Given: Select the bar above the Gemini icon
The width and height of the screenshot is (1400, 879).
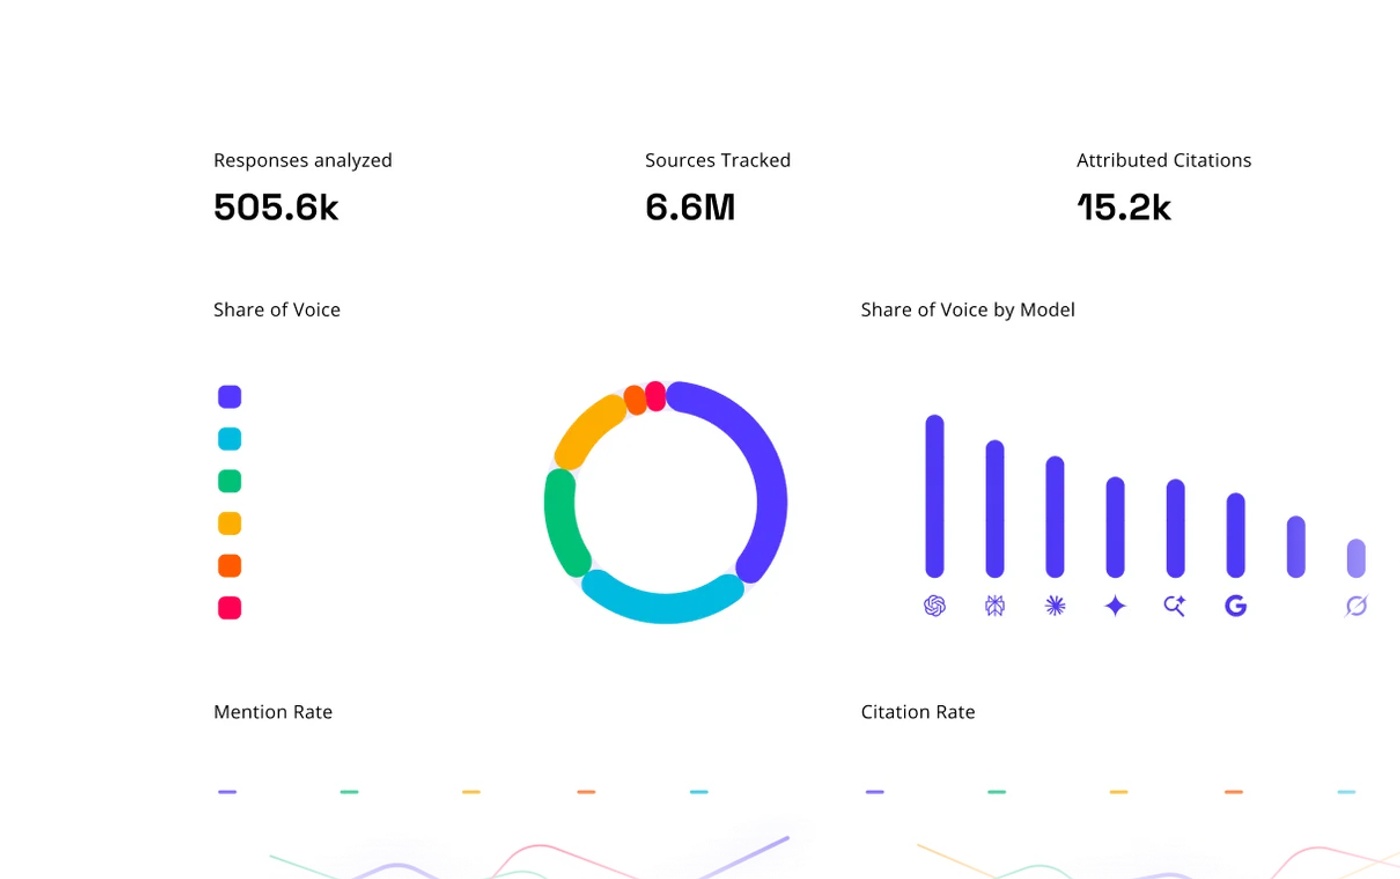Looking at the screenshot, I should pos(1115,527).
